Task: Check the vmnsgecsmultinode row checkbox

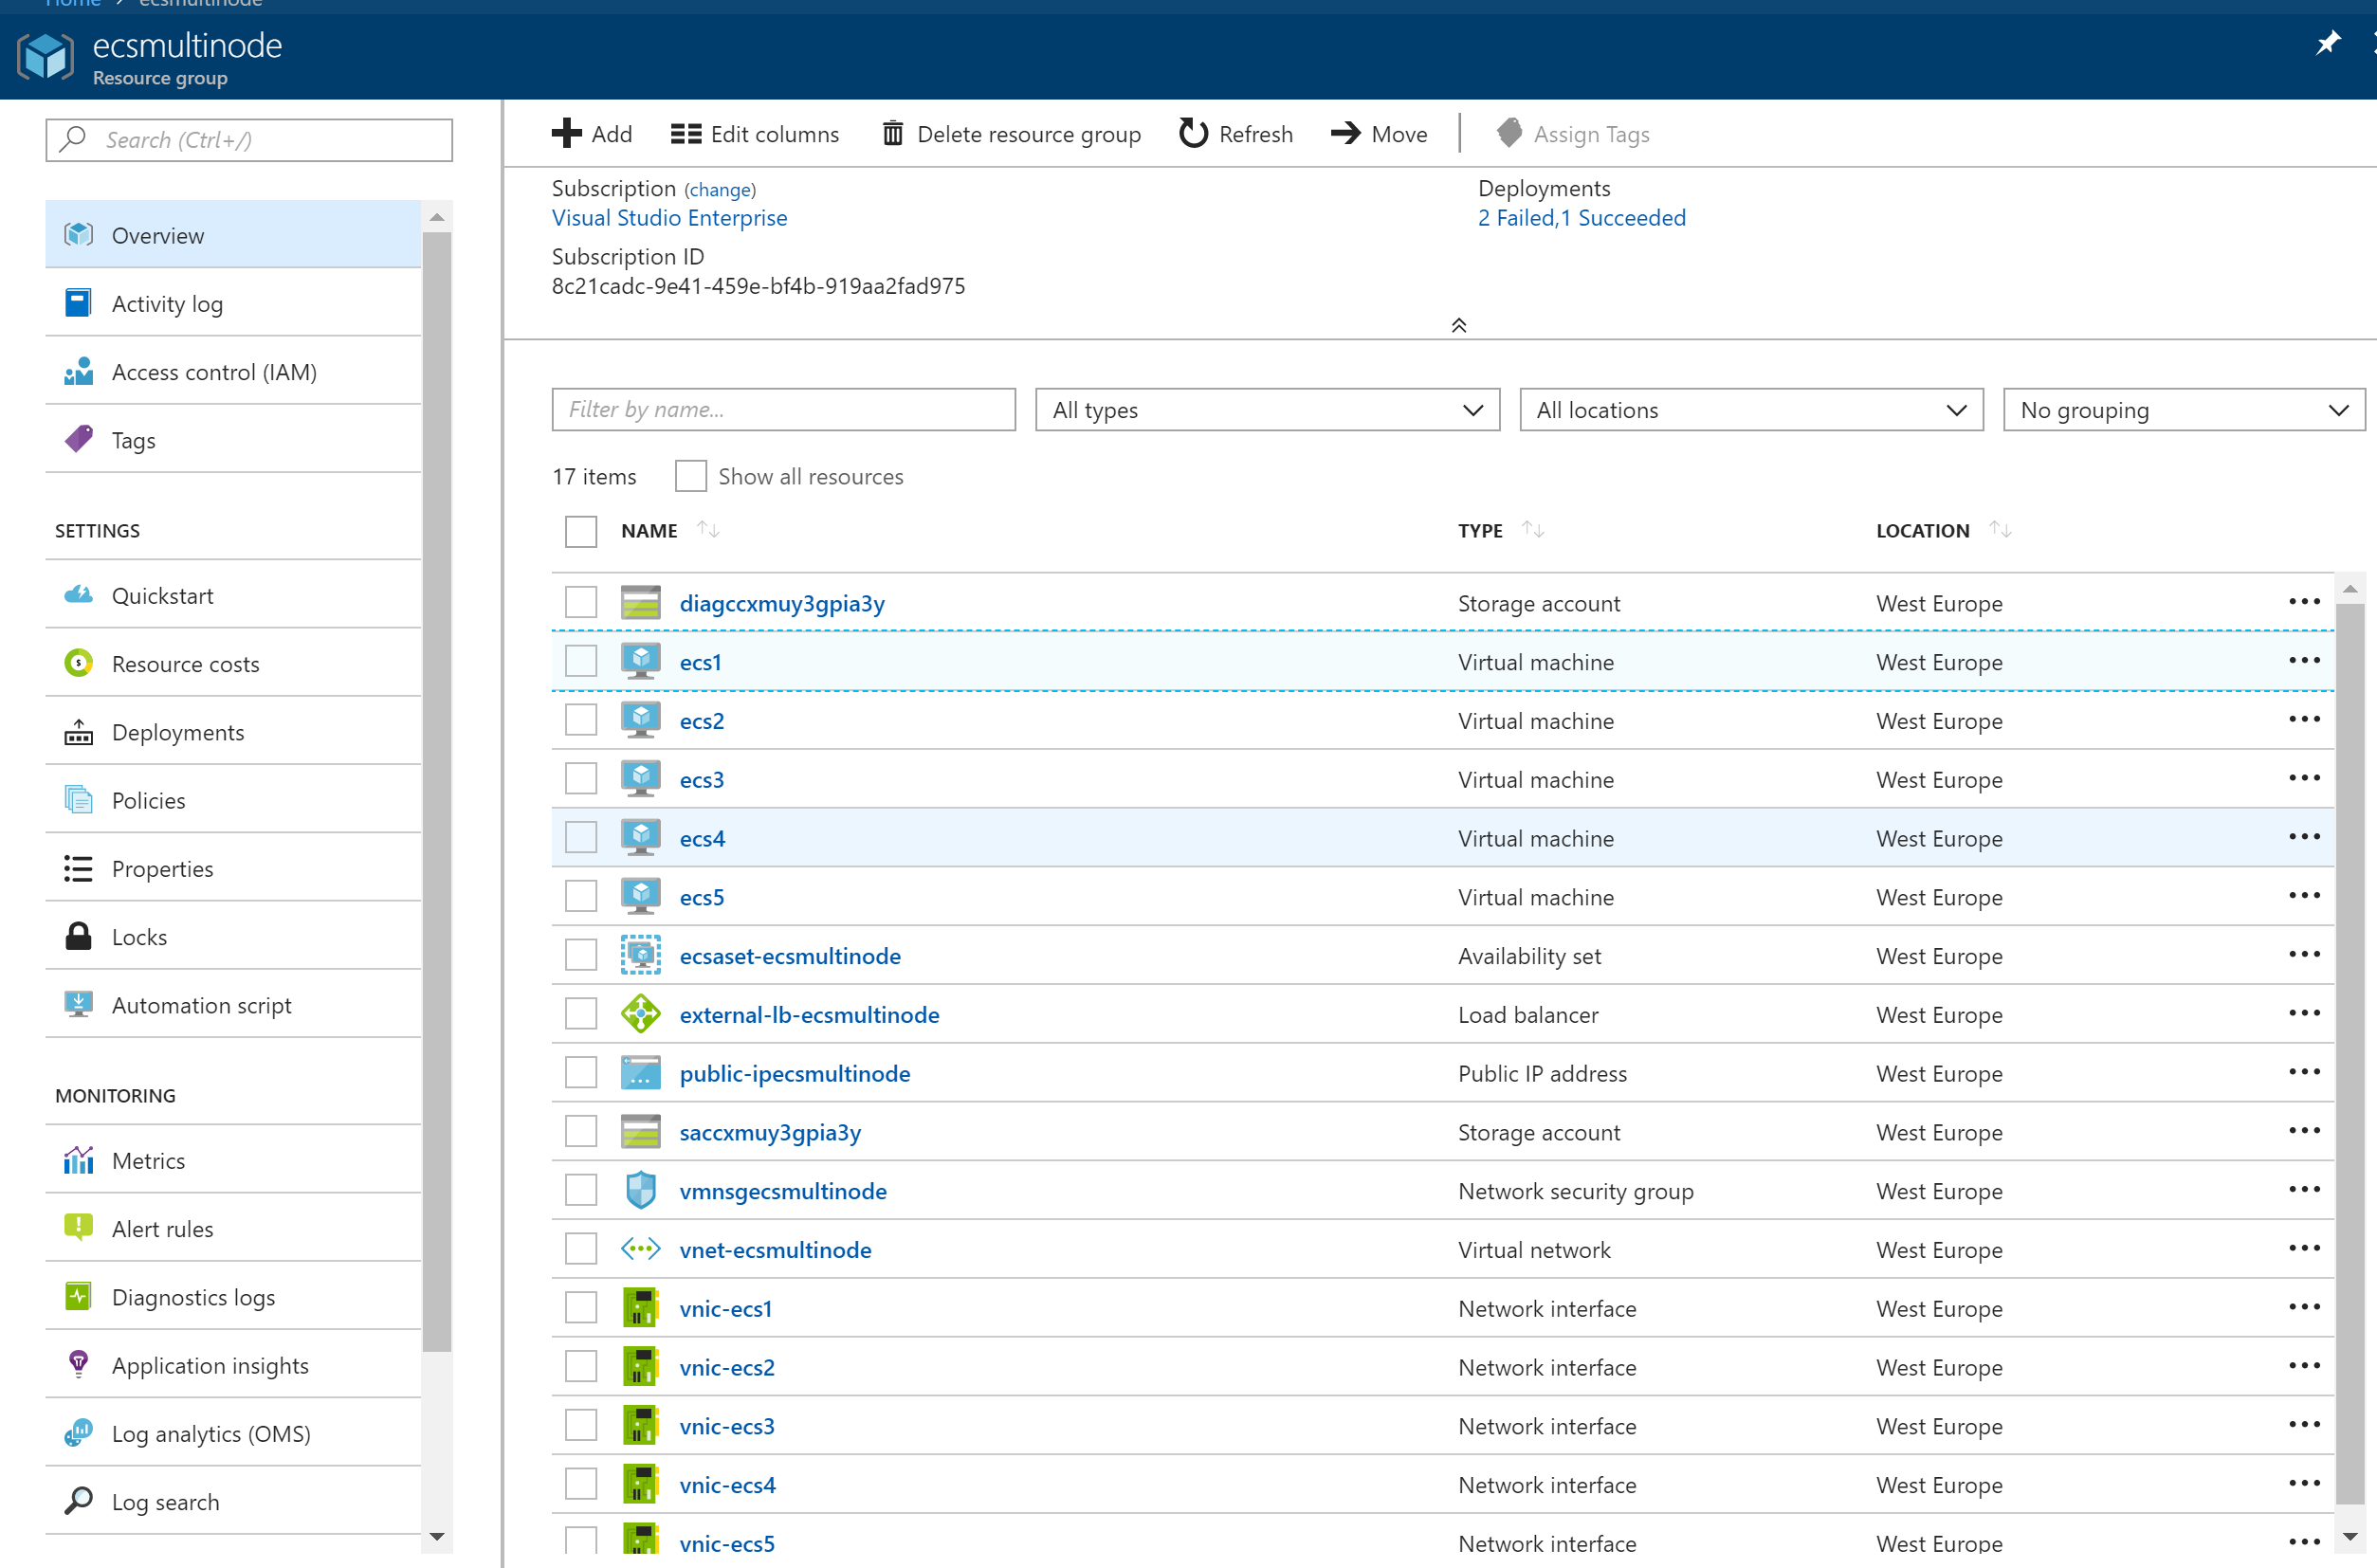Action: [581, 1190]
